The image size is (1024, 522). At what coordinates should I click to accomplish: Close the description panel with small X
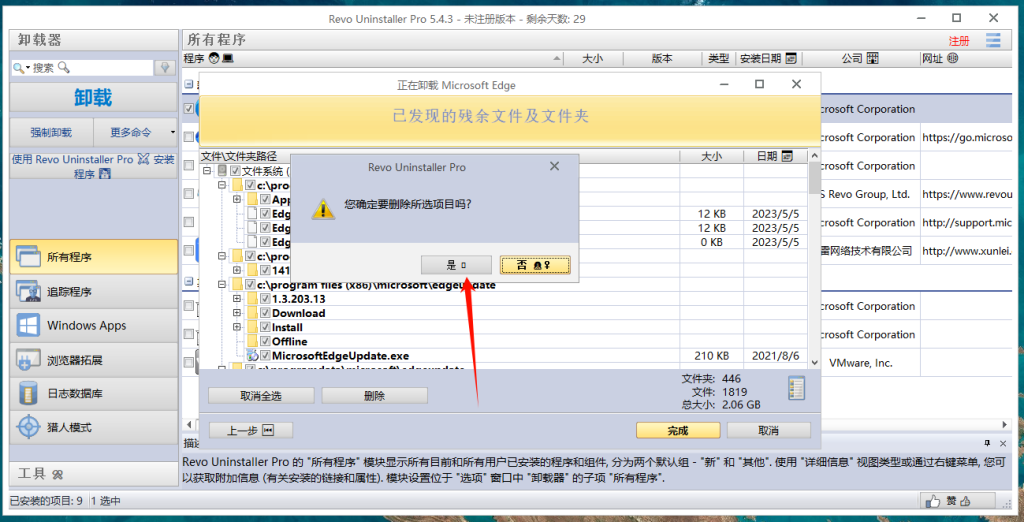(1005, 443)
